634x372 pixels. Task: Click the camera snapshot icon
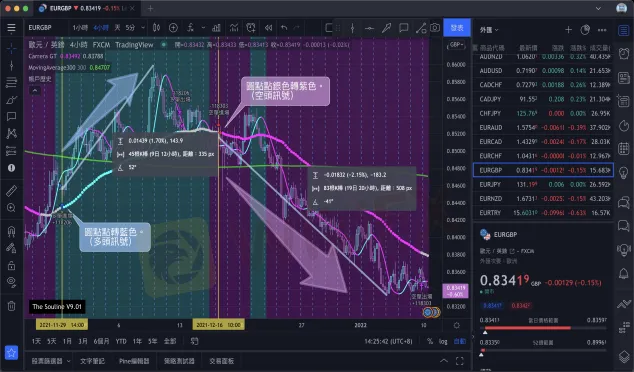pos(435,27)
